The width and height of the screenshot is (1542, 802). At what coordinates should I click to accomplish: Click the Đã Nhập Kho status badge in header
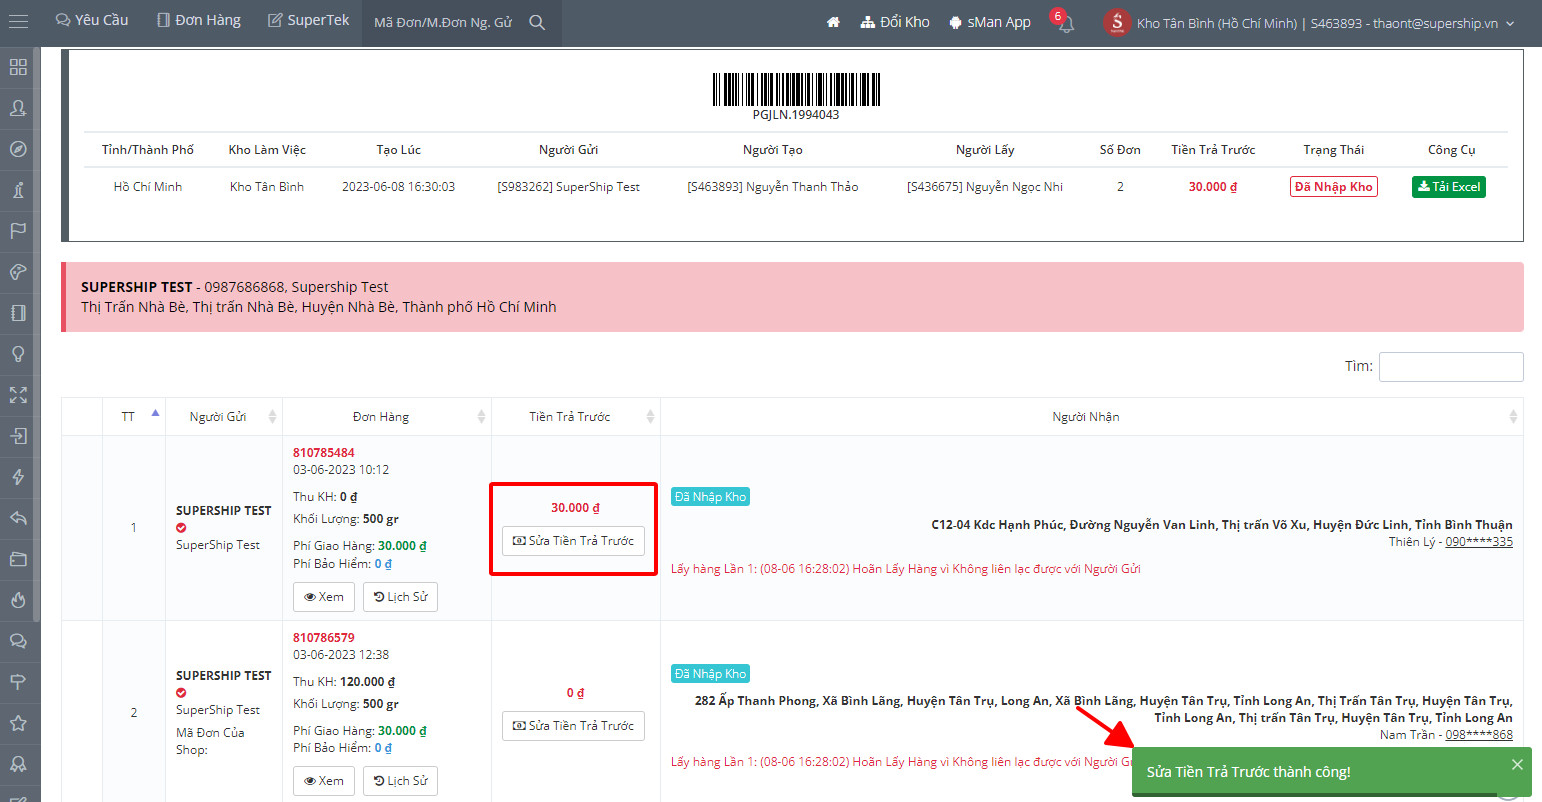(x=1334, y=187)
